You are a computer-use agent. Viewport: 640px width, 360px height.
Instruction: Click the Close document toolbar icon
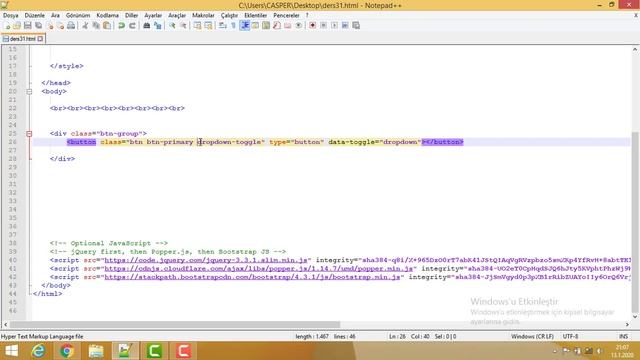50,26
